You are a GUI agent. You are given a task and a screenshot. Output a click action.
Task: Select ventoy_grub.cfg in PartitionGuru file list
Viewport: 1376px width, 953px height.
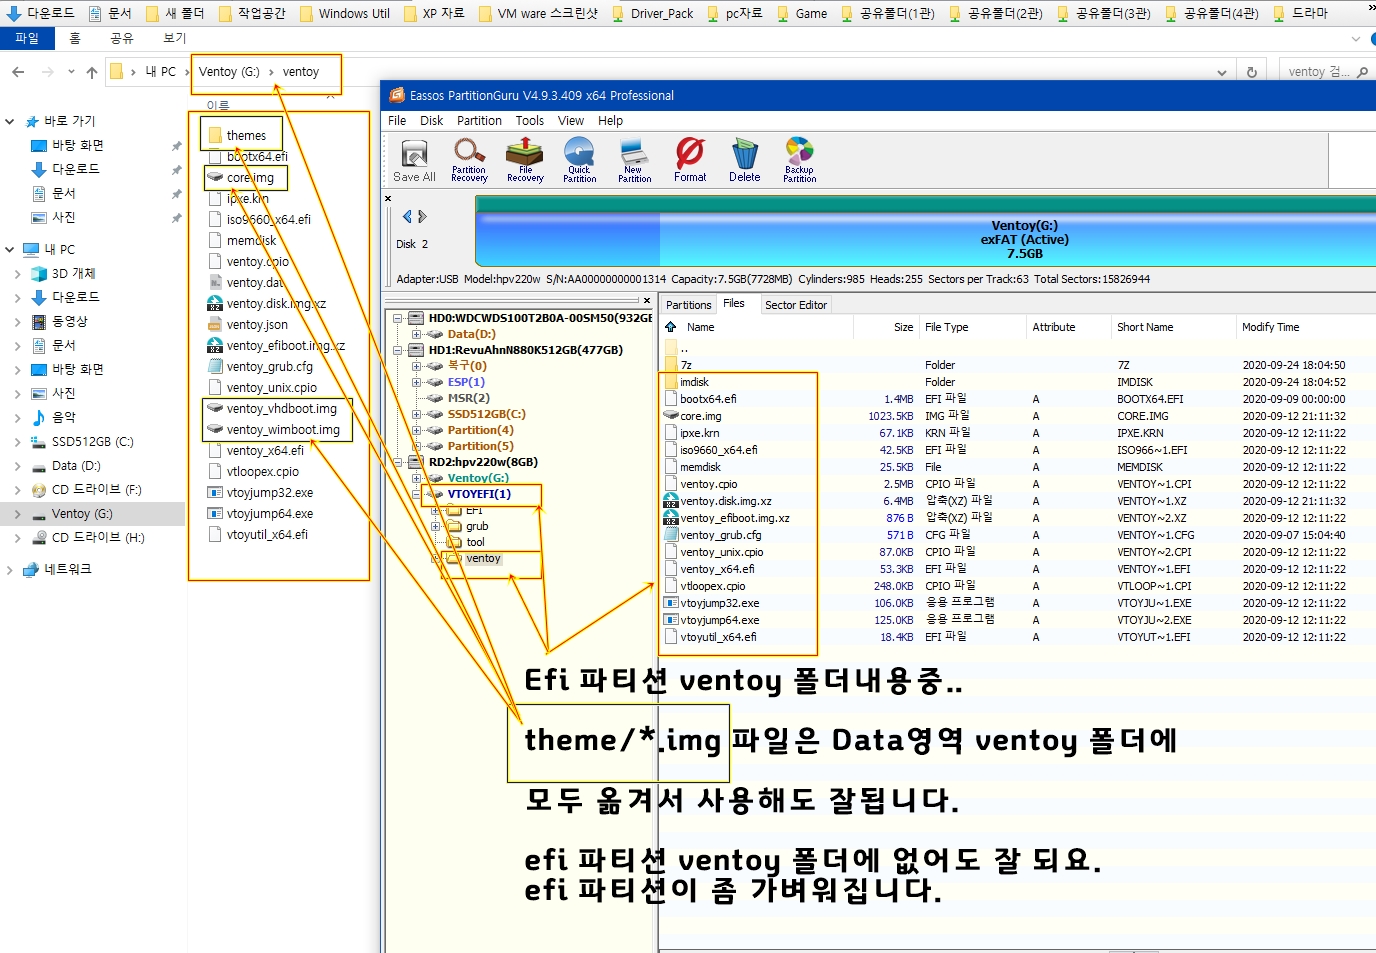click(x=720, y=535)
